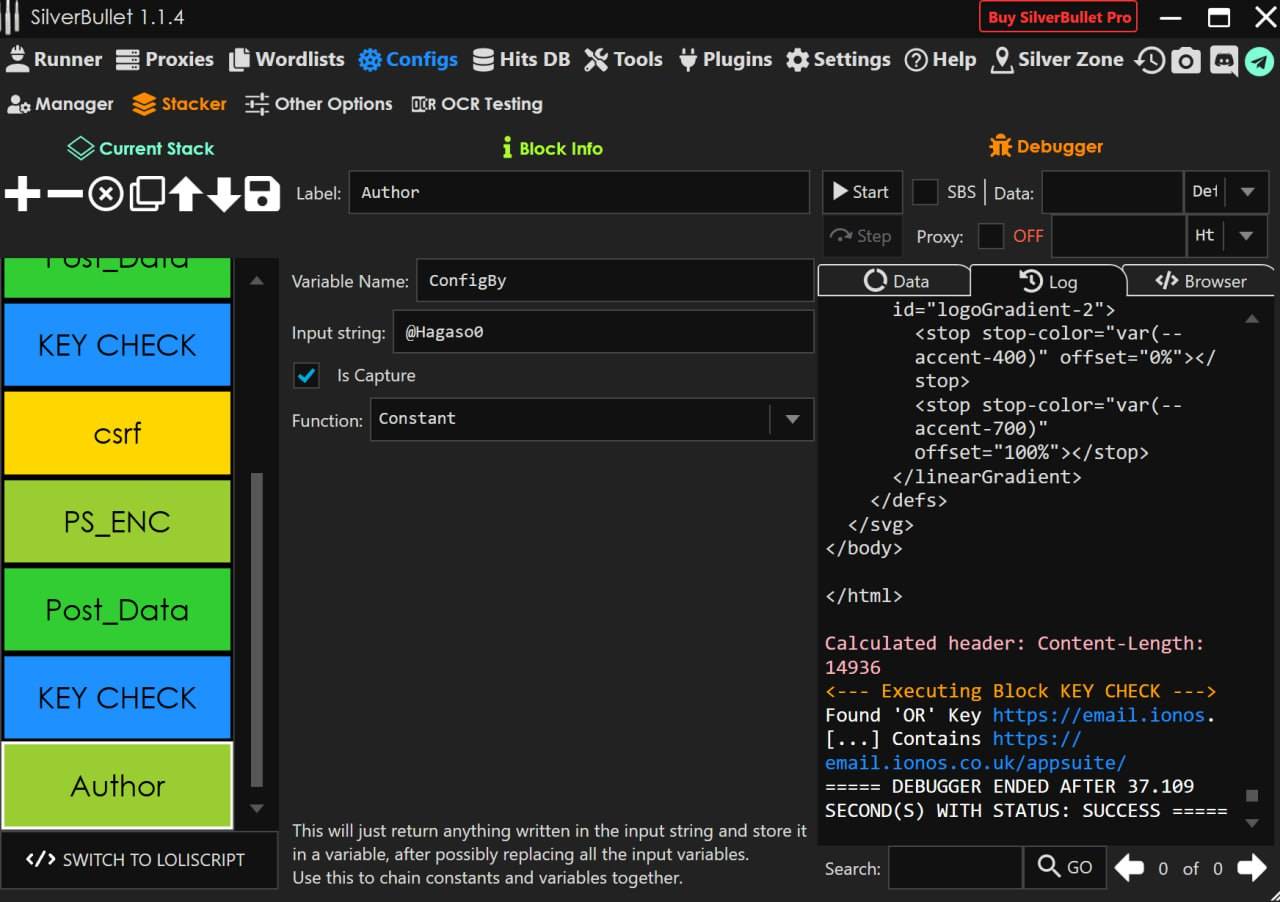1280x902 pixels.
Task: Open the proxy type dropdown
Action: 1247,236
